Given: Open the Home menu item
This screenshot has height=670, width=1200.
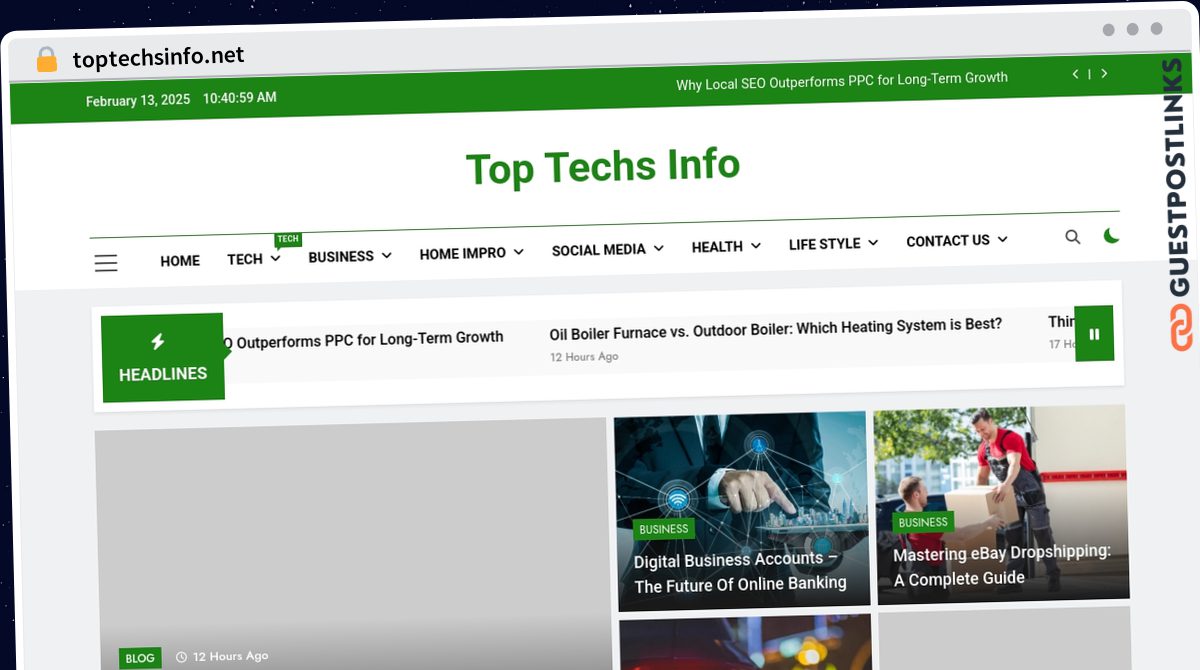Looking at the screenshot, I should 180,261.
